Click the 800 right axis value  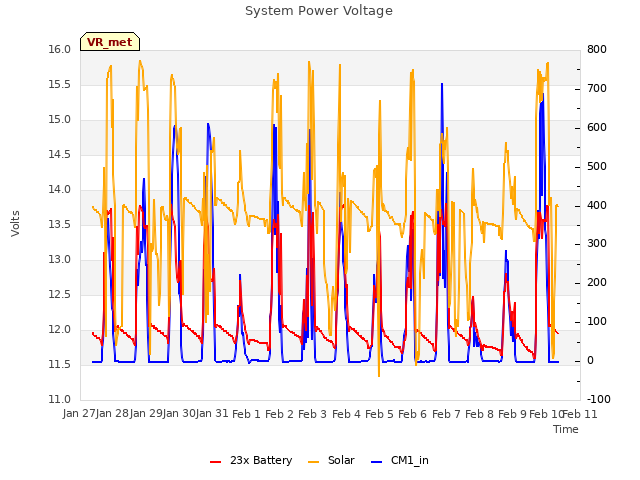pyautogui.click(x=597, y=49)
